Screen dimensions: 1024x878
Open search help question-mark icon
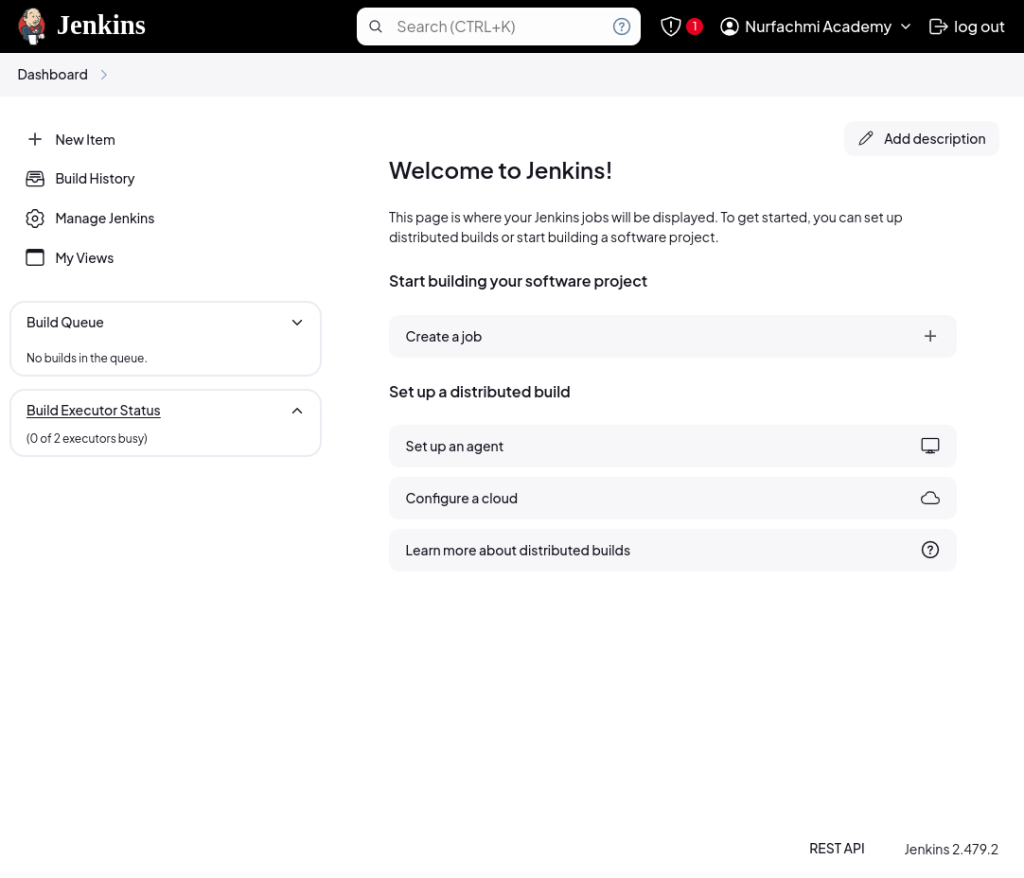(621, 27)
